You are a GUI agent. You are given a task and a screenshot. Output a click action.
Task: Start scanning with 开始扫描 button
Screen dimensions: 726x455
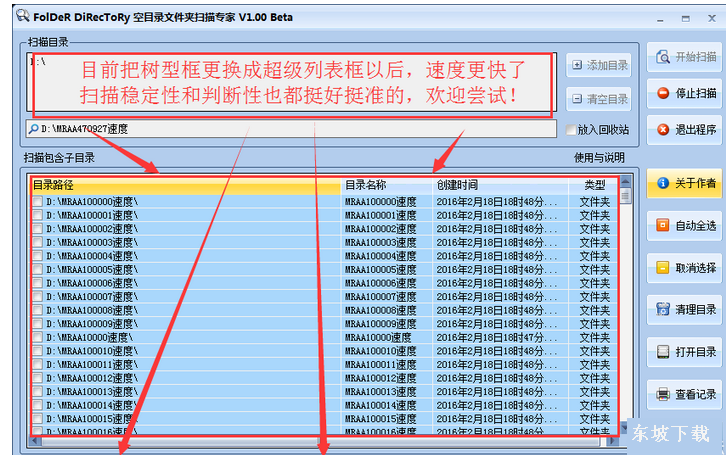coord(684,57)
